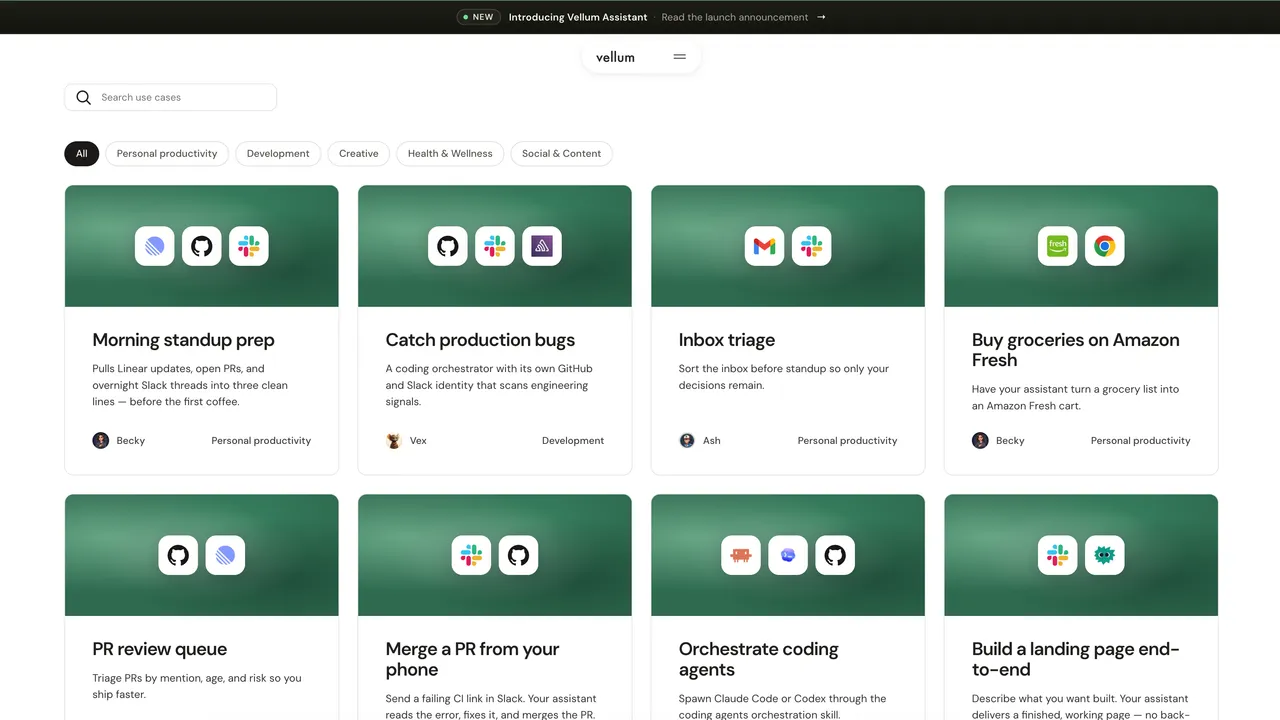Click the Personal productivity tag on the Amazon Fresh card
The image size is (1280, 720).
(1141, 441)
